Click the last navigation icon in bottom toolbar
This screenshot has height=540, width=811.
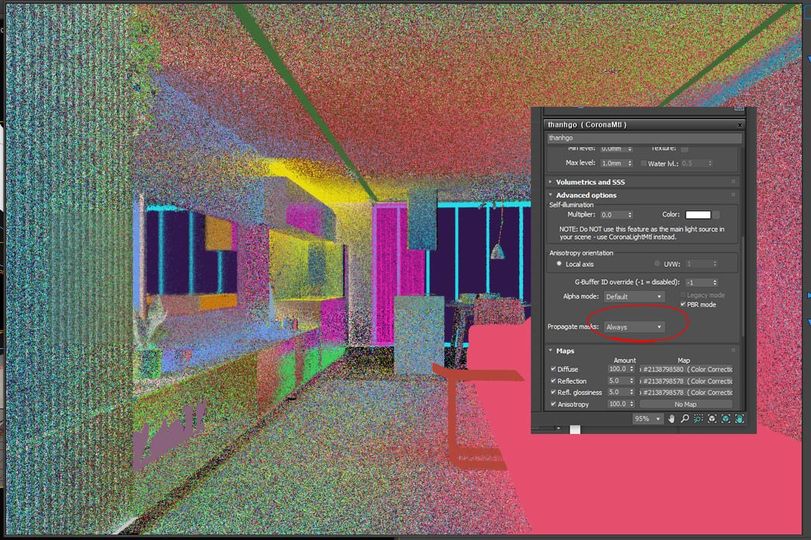[x=739, y=419]
